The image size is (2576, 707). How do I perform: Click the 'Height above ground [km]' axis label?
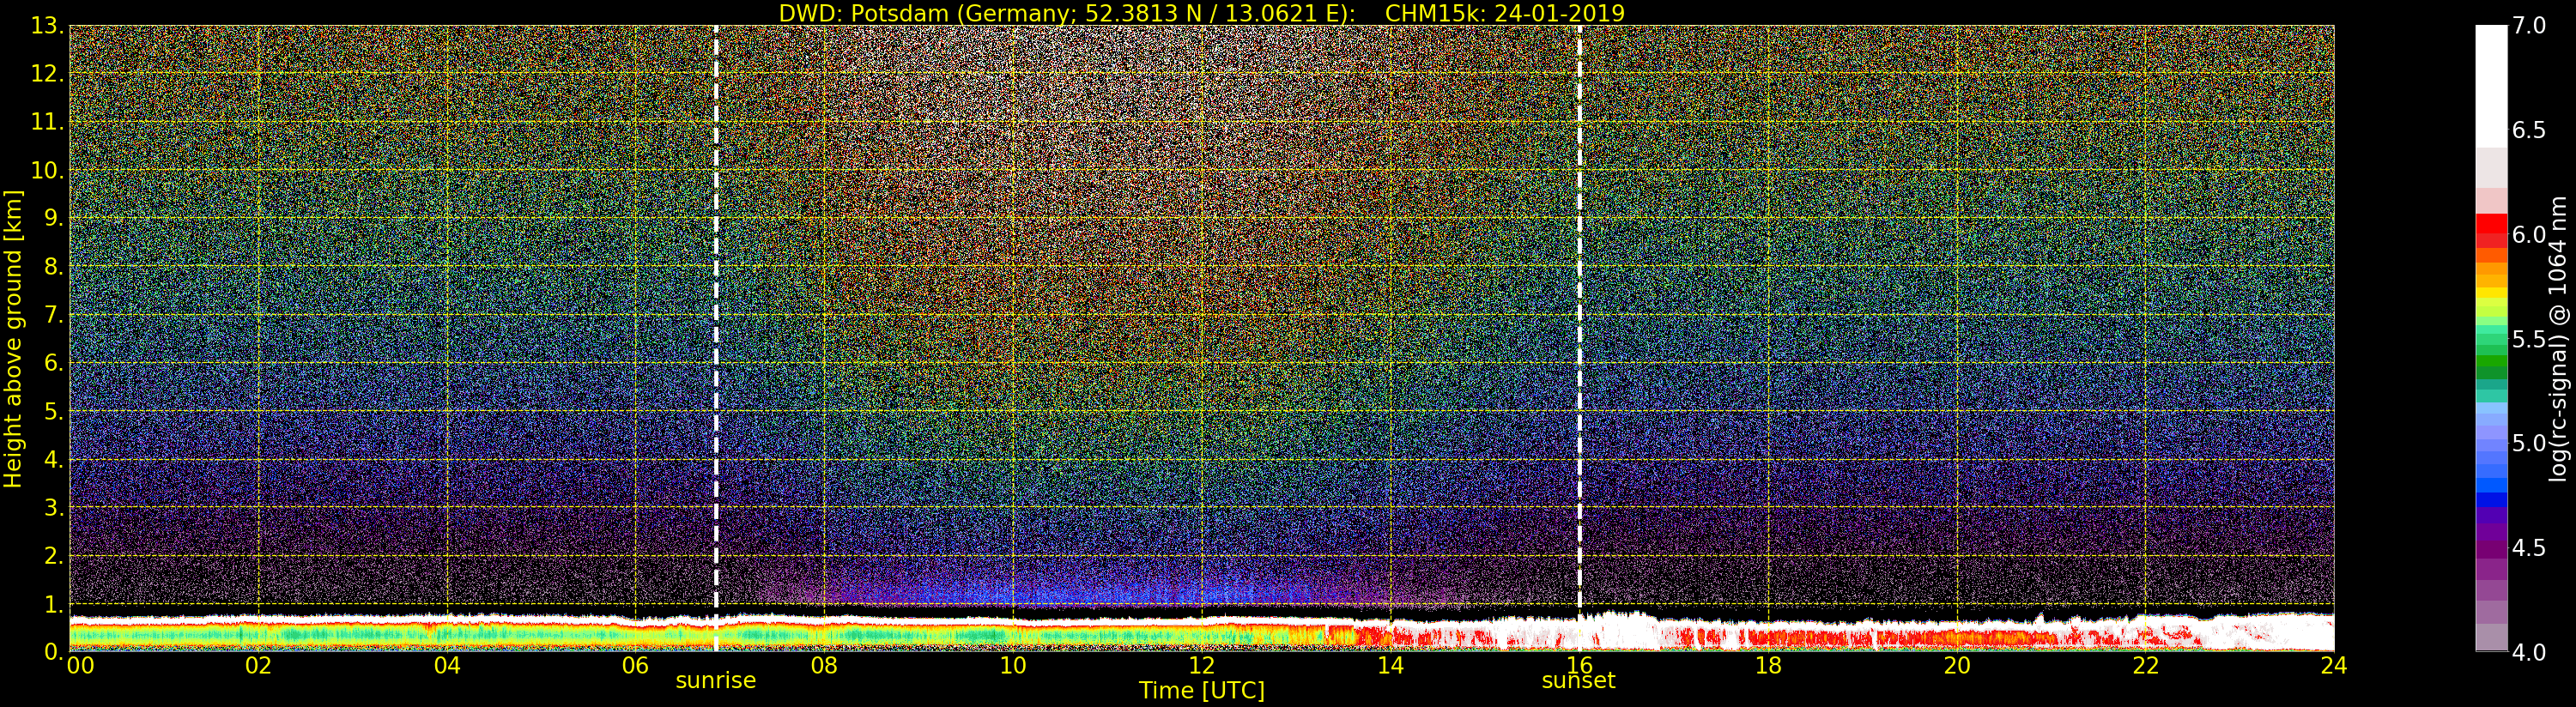click(x=13, y=338)
